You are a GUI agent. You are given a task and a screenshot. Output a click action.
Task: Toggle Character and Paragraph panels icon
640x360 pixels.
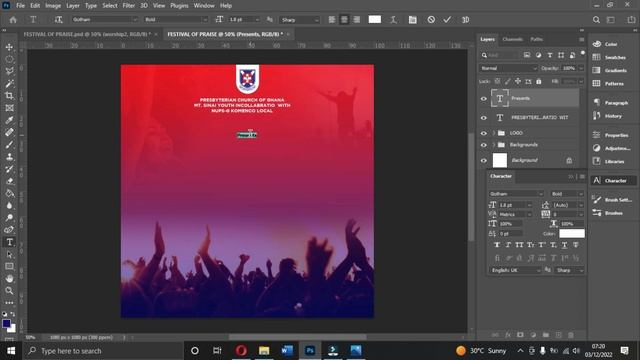(x=413, y=20)
